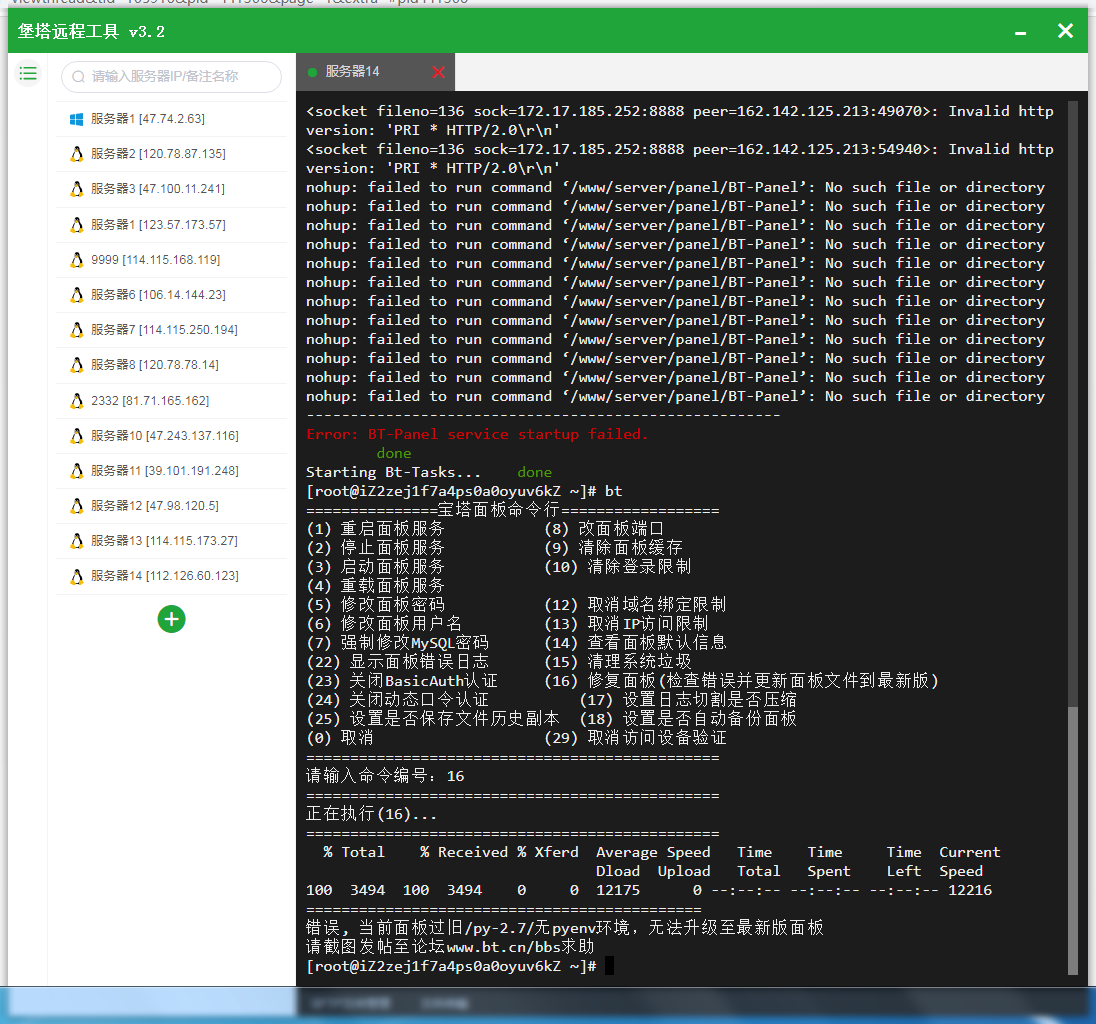Click the red 'Error: BT-Panel service startup failed.' line
The image size is (1096, 1024).
tap(477, 435)
